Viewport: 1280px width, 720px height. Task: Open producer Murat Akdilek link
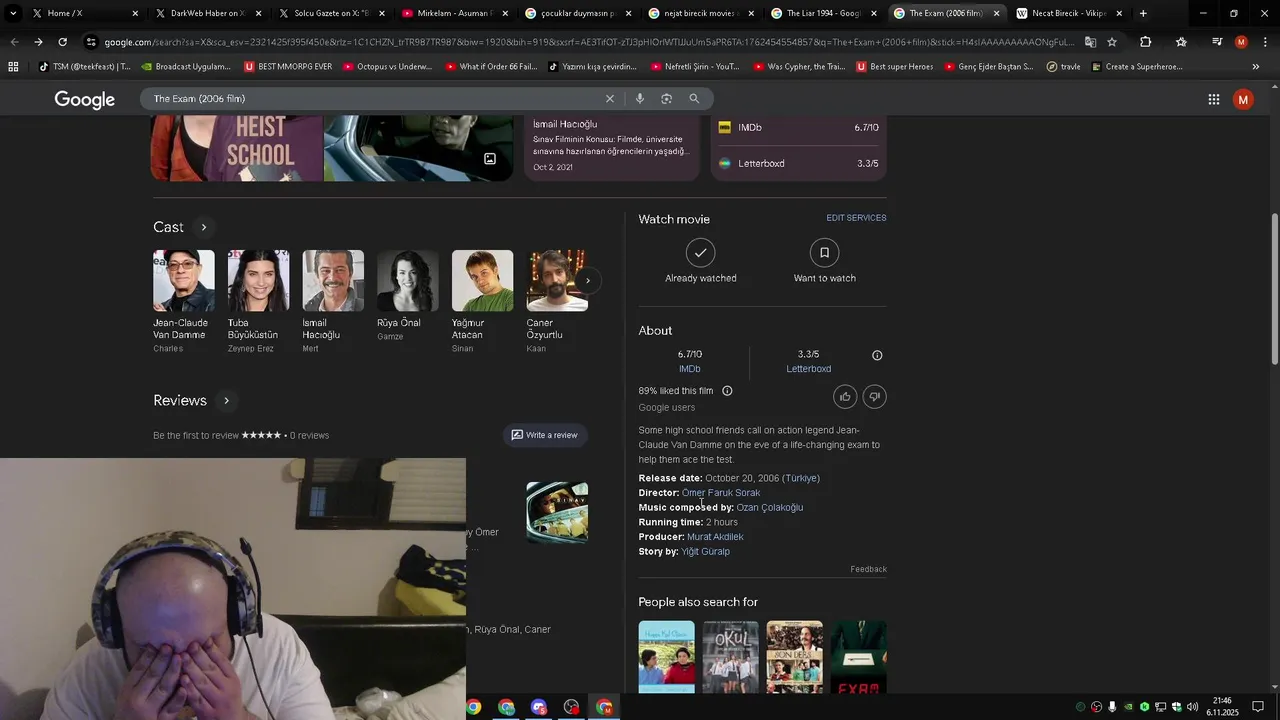715,537
